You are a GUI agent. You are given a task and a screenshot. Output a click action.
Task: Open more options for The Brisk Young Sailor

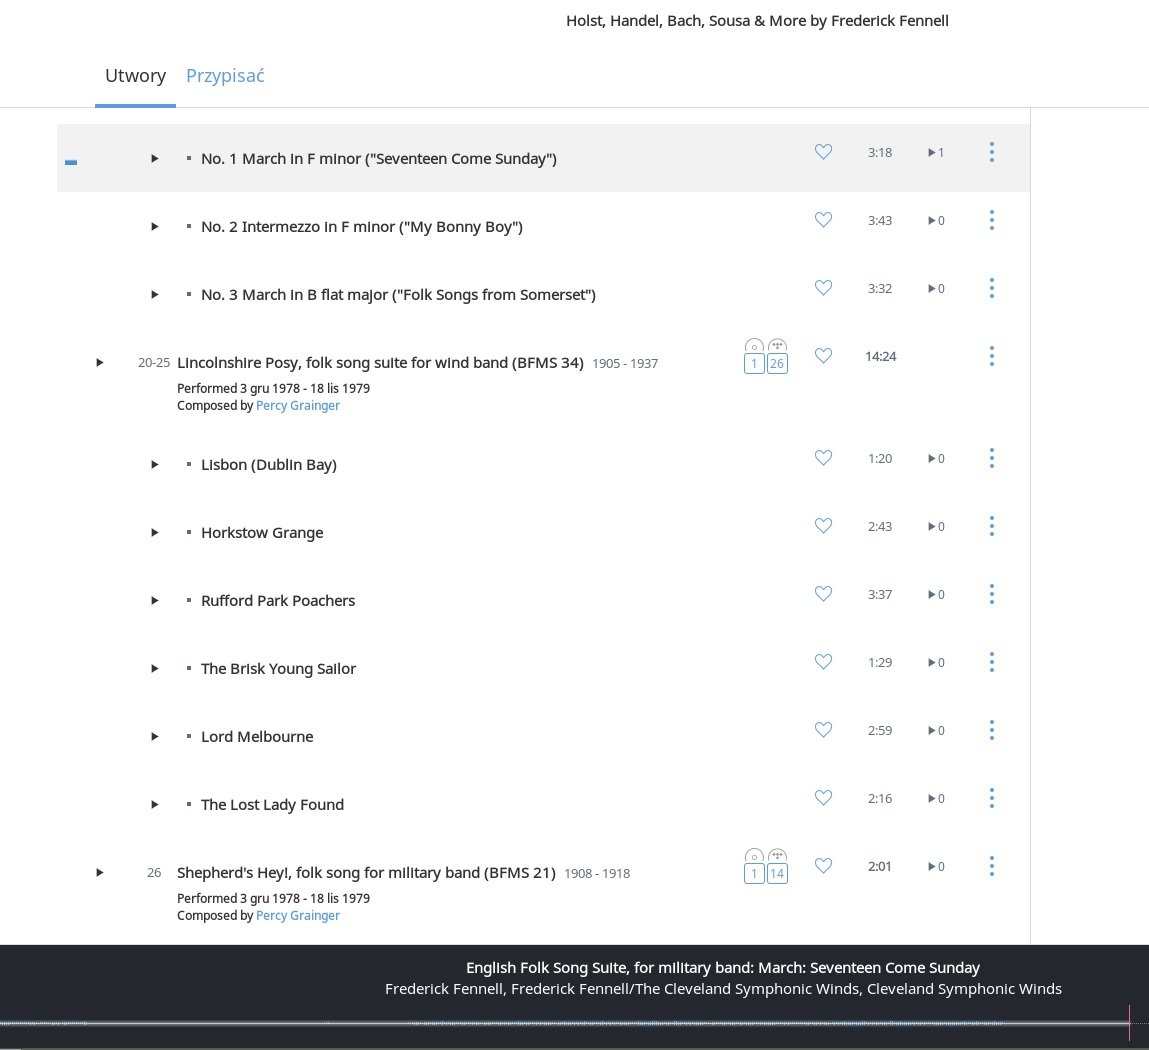pos(991,662)
